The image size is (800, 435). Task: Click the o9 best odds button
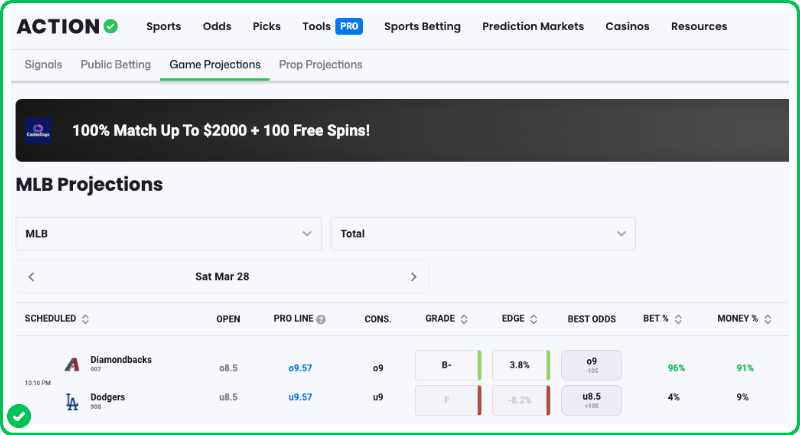(x=591, y=365)
